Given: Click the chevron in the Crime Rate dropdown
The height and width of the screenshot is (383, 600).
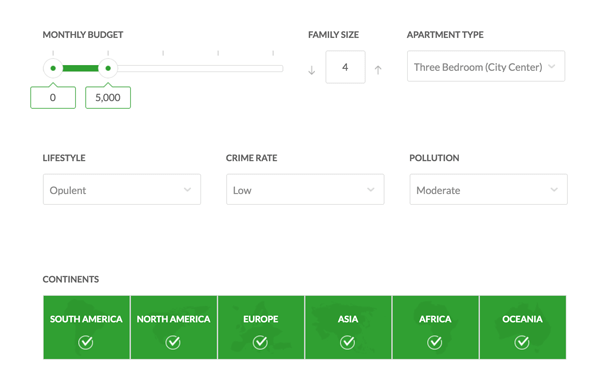Looking at the screenshot, I should (x=371, y=189).
